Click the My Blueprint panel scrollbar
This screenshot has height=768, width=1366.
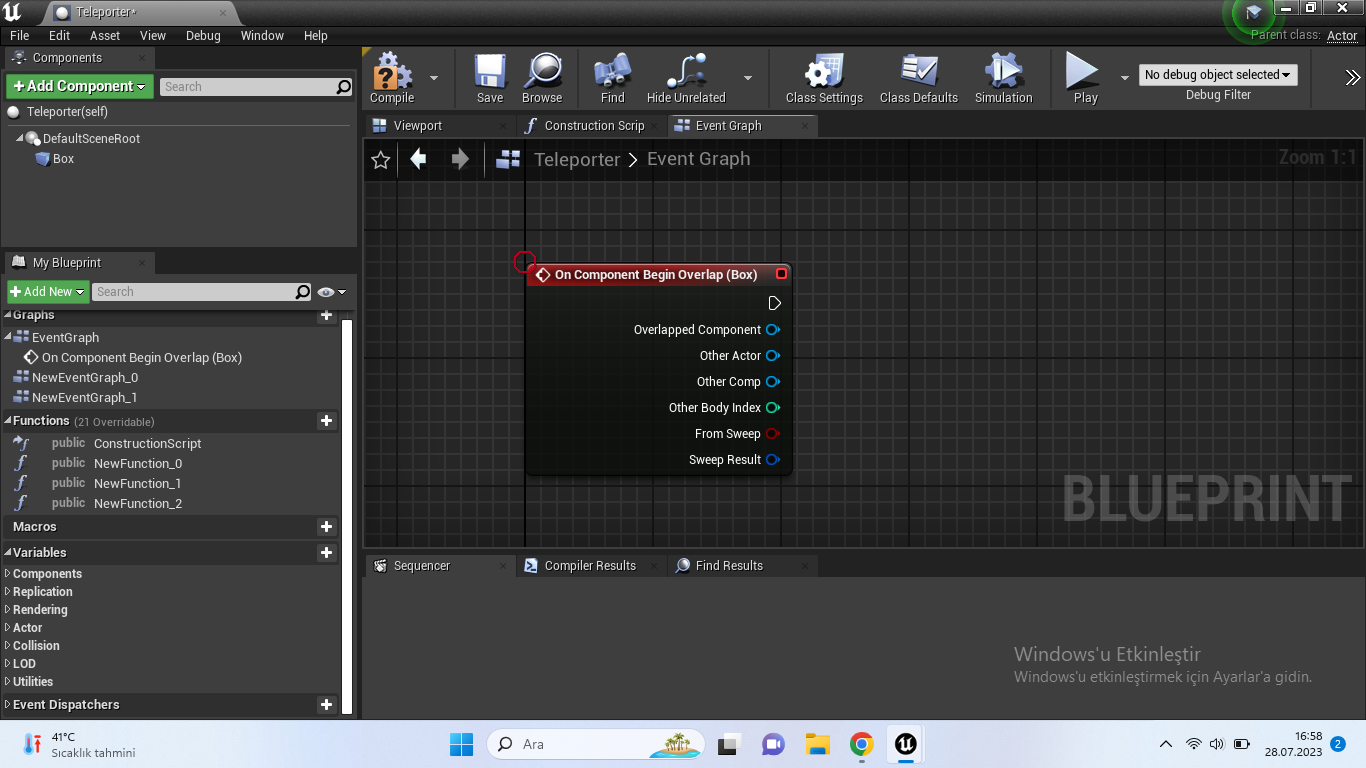point(347,517)
